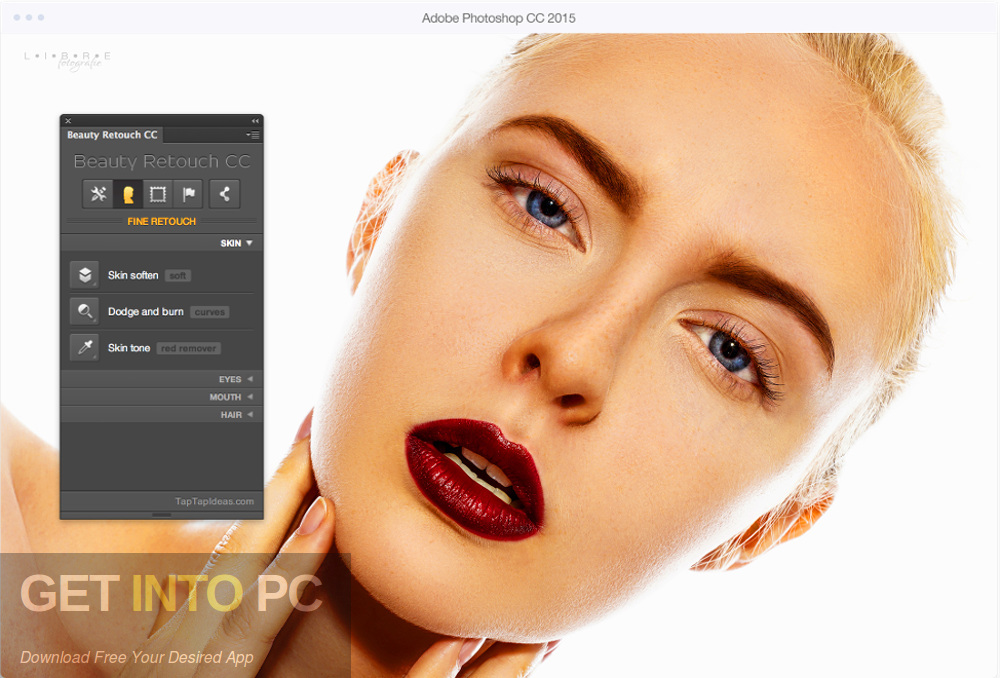Change the Dodge and burn 'curves' option
1000x678 pixels.
210,312
